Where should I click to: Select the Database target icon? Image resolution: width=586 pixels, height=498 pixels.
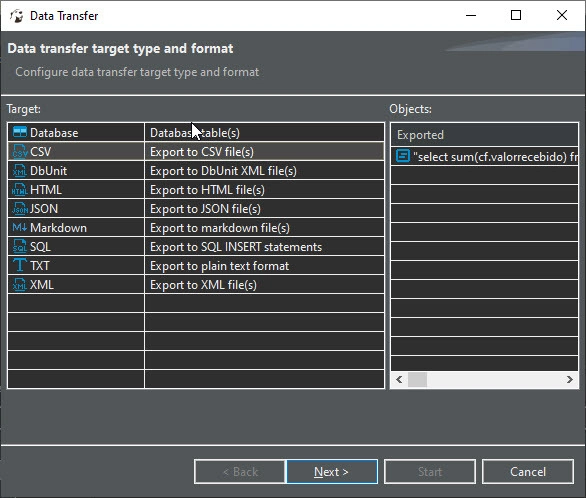[19, 132]
